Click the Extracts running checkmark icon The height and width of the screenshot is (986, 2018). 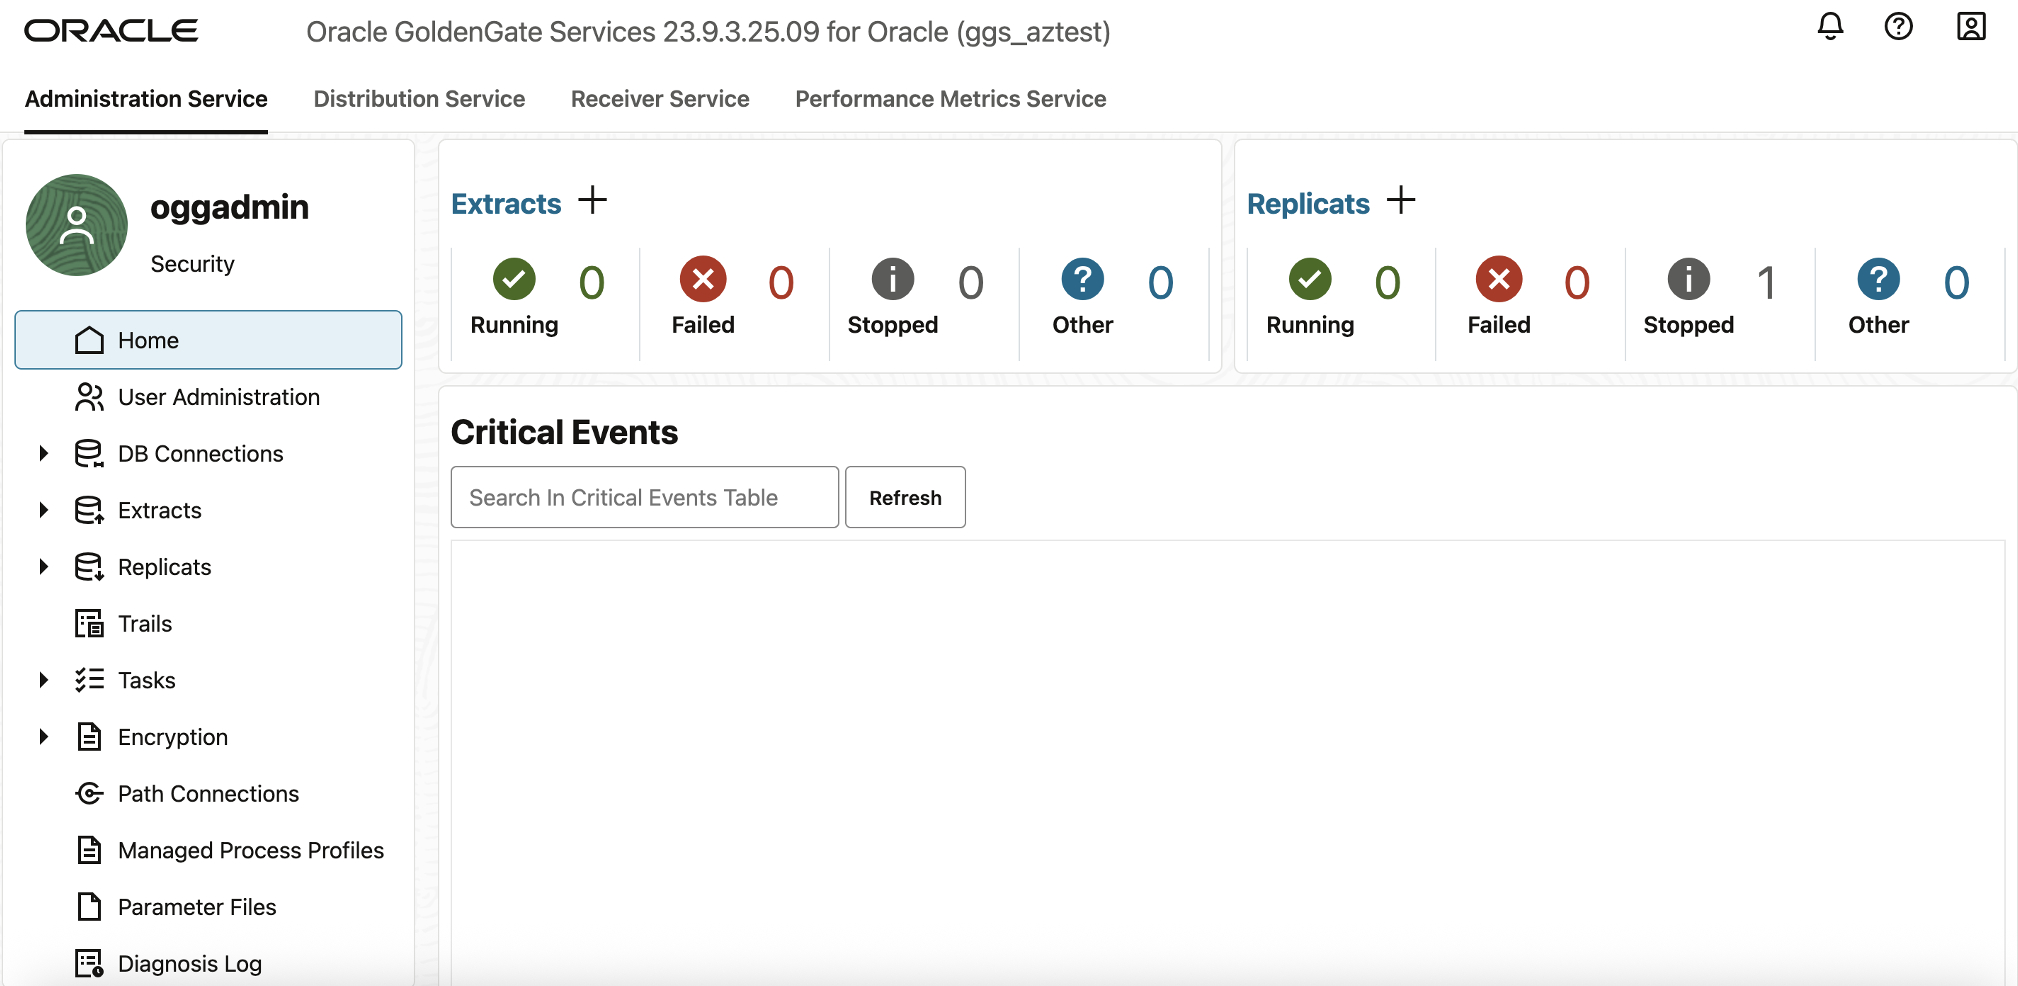(x=514, y=279)
